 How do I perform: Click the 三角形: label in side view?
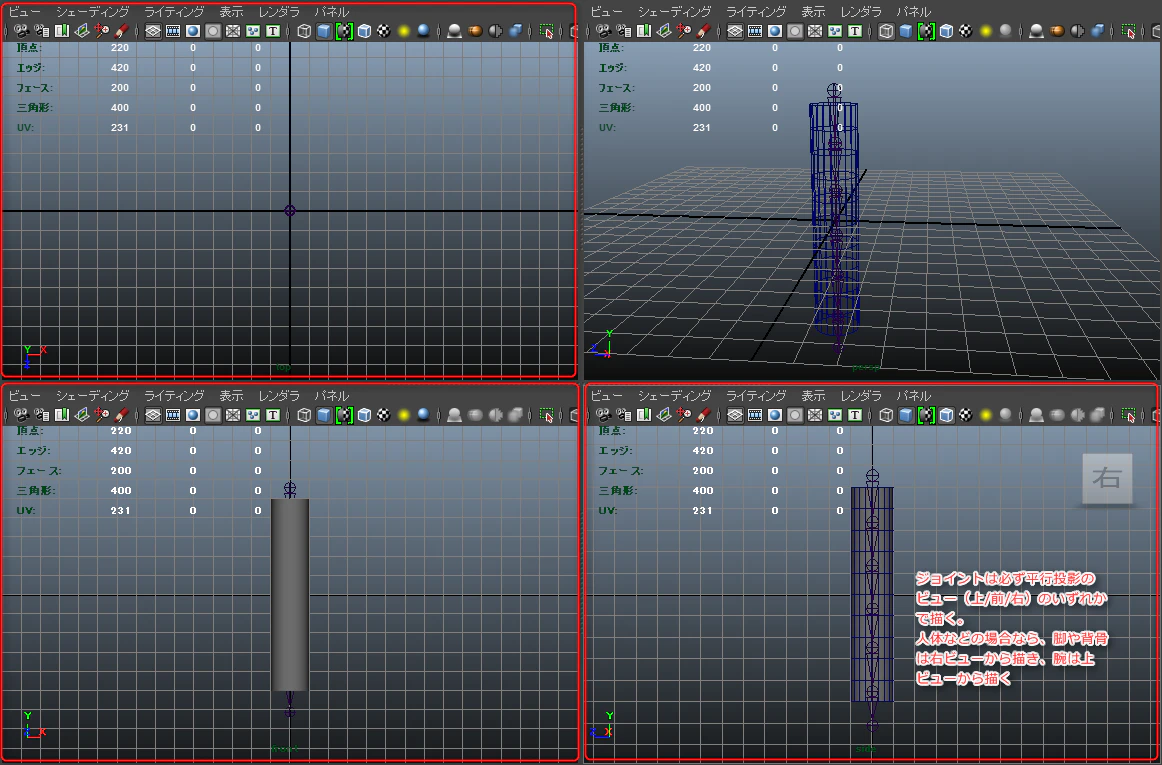pos(617,490)
